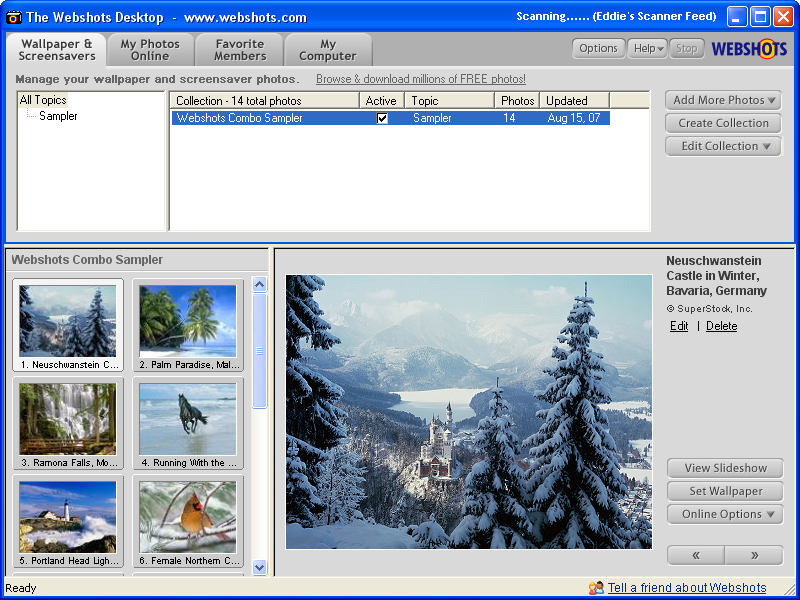Select the Webshots Combo Sampler collection row

(390, 118)
